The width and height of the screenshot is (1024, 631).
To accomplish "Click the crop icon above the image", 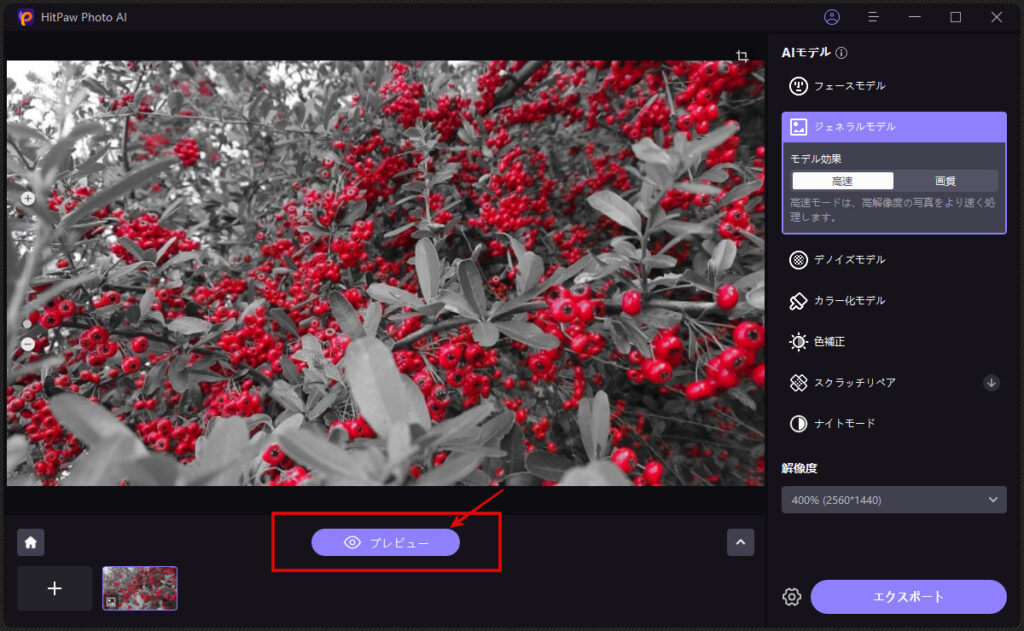I will pyautogui.click(x=742, y=56).
